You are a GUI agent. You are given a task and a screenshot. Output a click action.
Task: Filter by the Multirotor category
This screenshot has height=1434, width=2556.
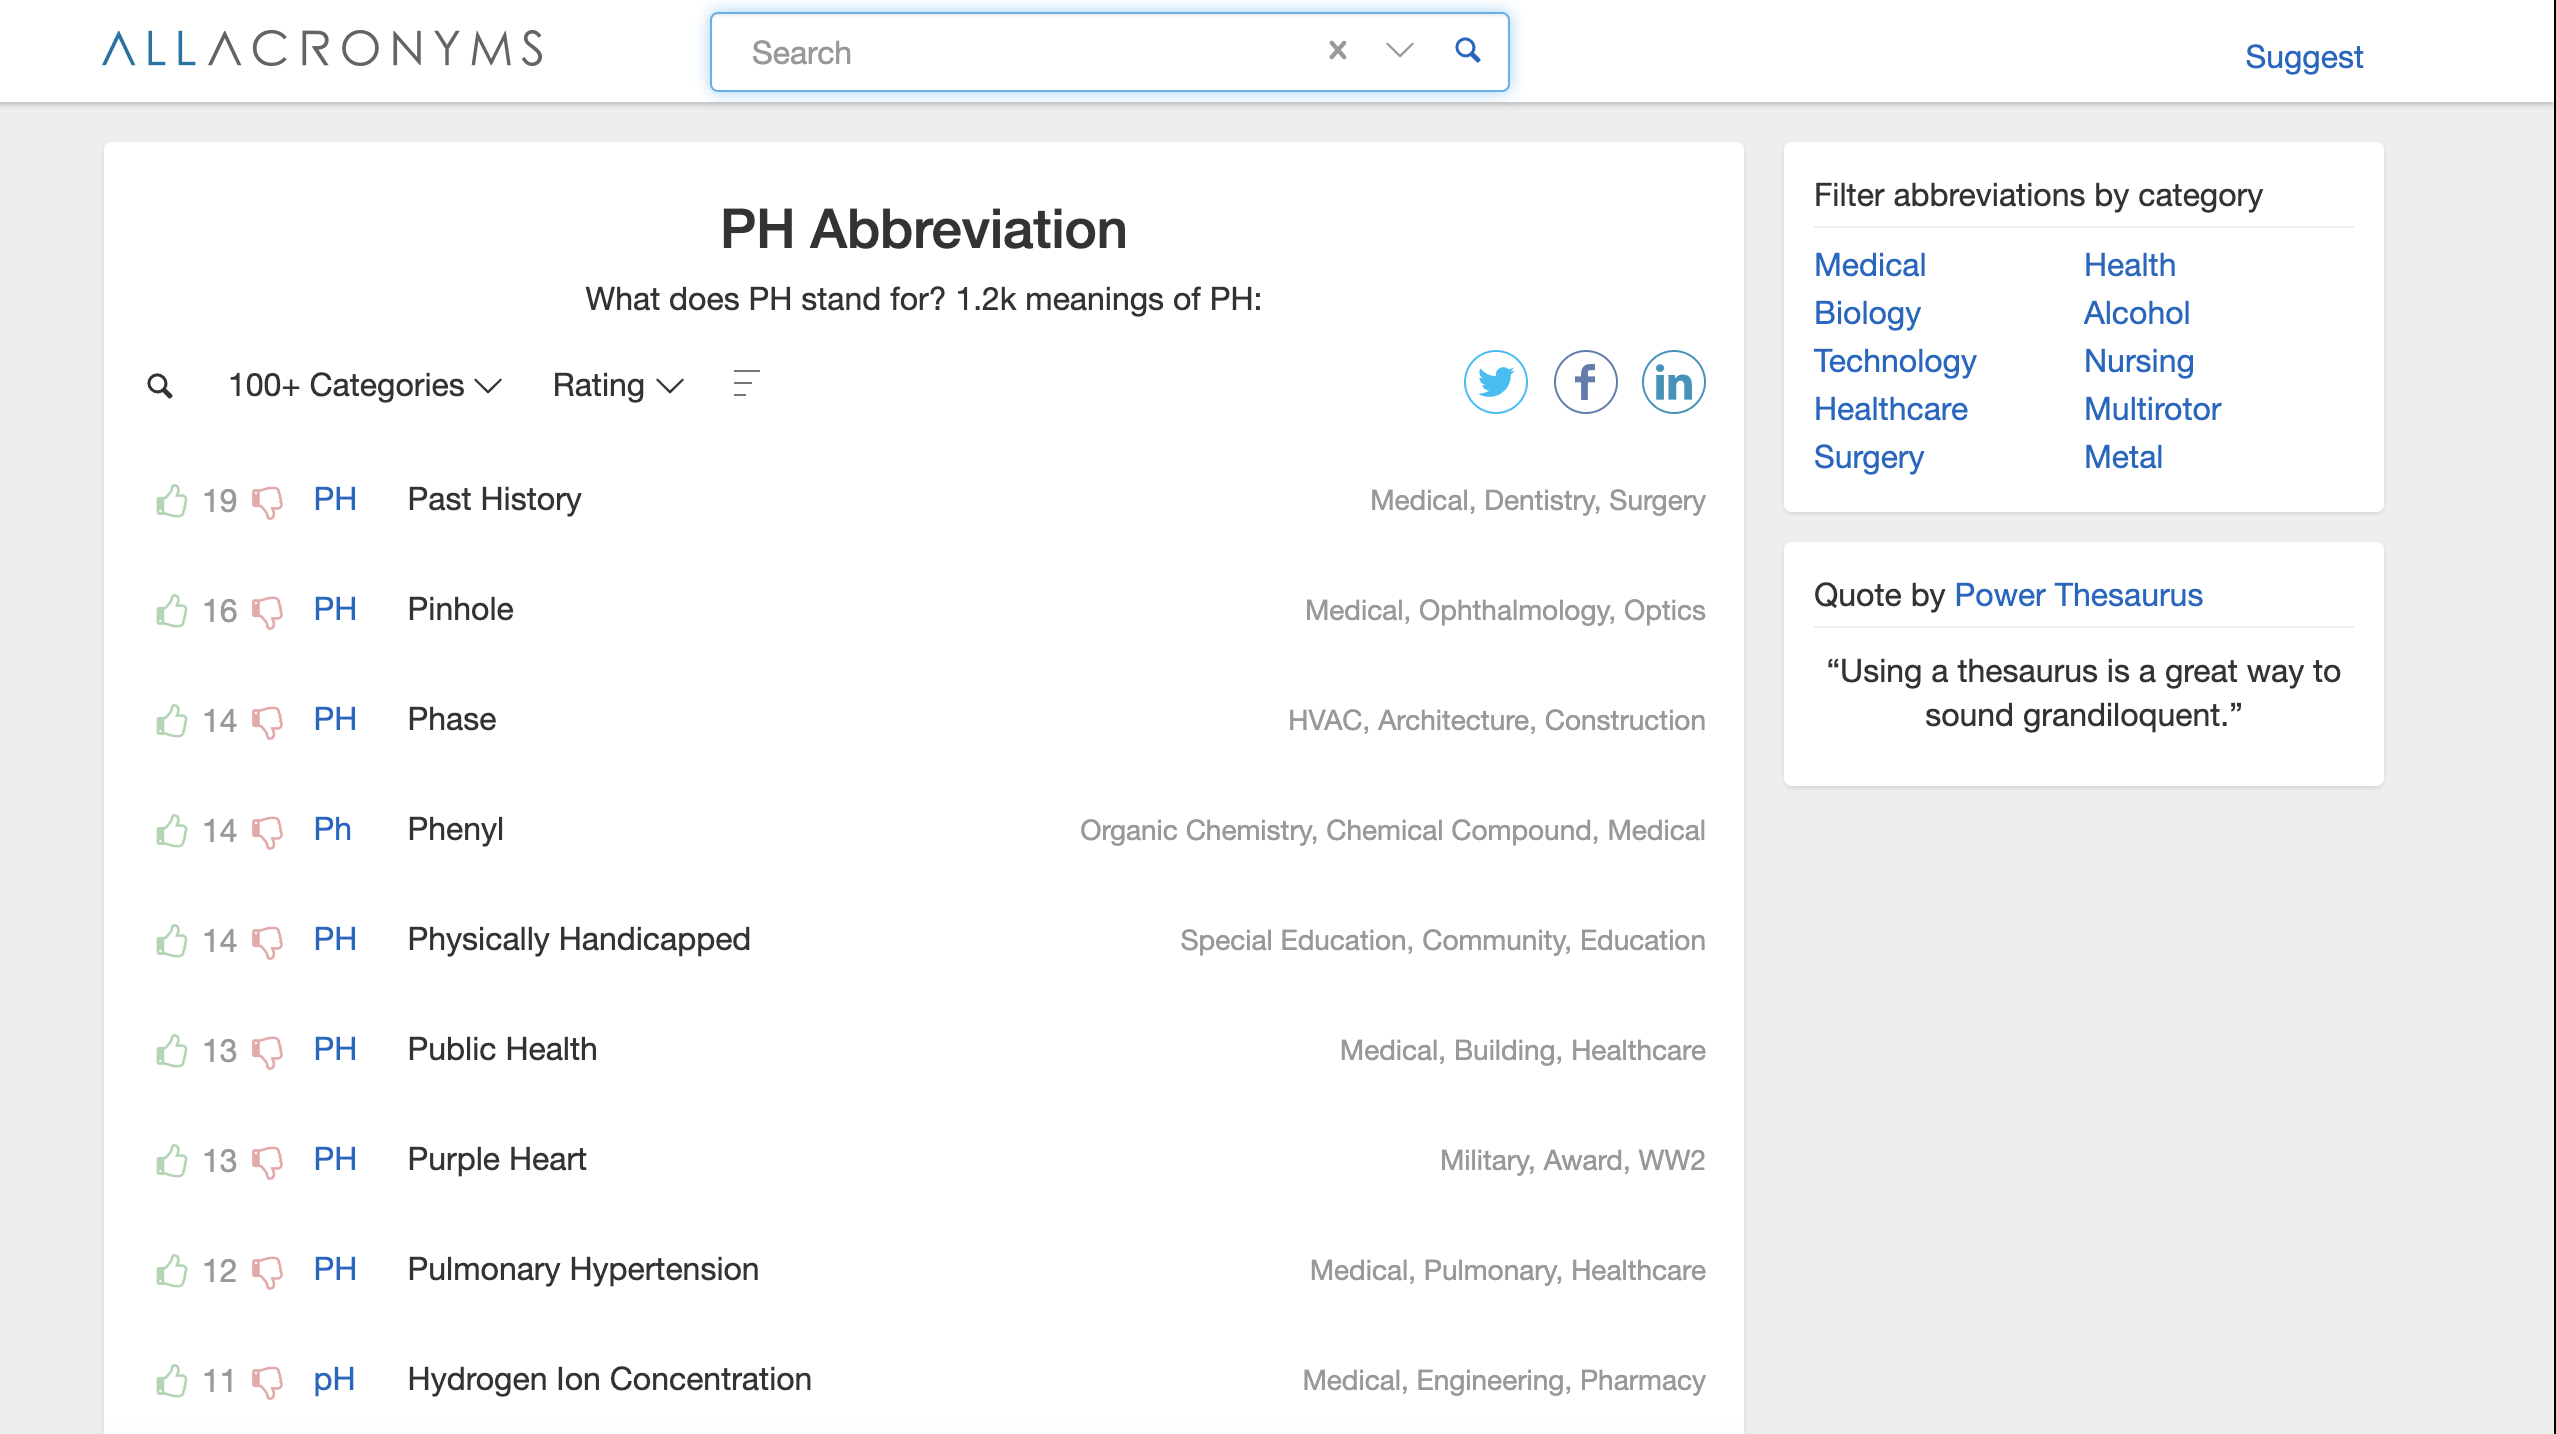tap(2151, 409)
